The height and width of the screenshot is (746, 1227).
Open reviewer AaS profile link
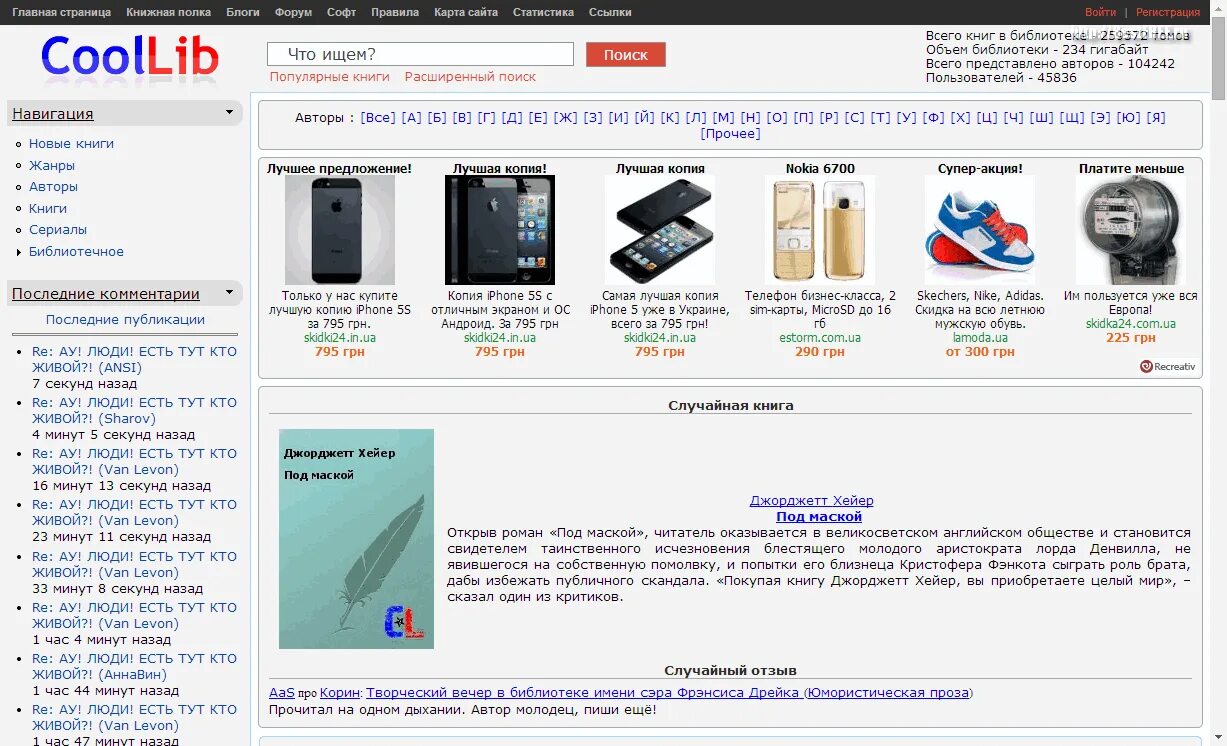coord(282,693)
